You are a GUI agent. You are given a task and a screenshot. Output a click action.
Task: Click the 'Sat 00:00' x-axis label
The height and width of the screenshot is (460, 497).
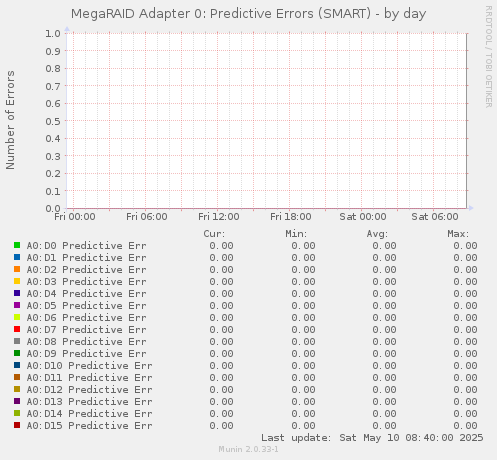363,217
